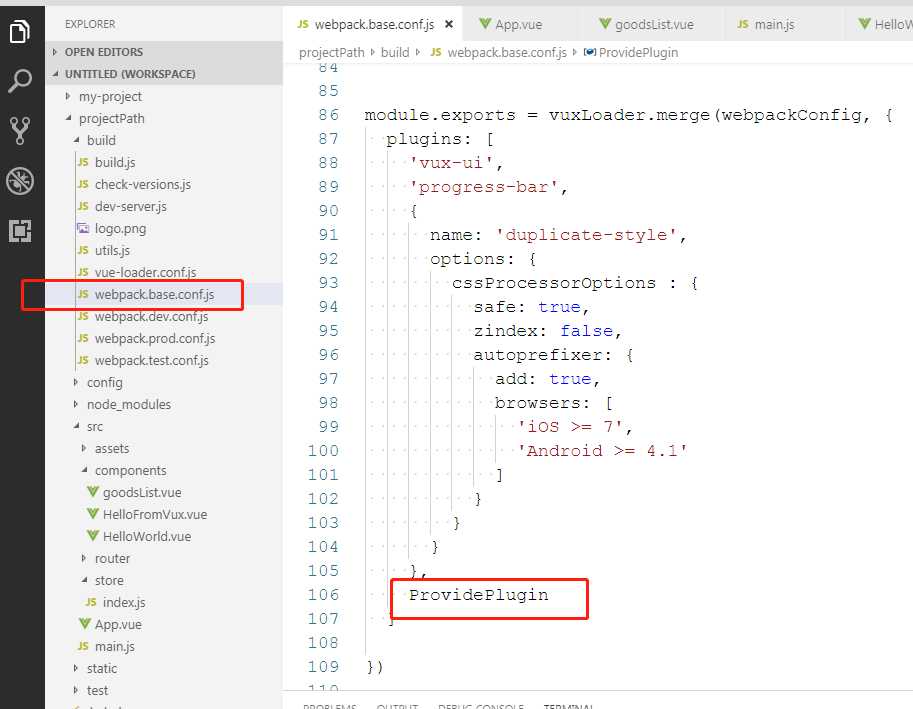Open the Explorer view in activity bar
913x709 pixels.
(20, 31)
